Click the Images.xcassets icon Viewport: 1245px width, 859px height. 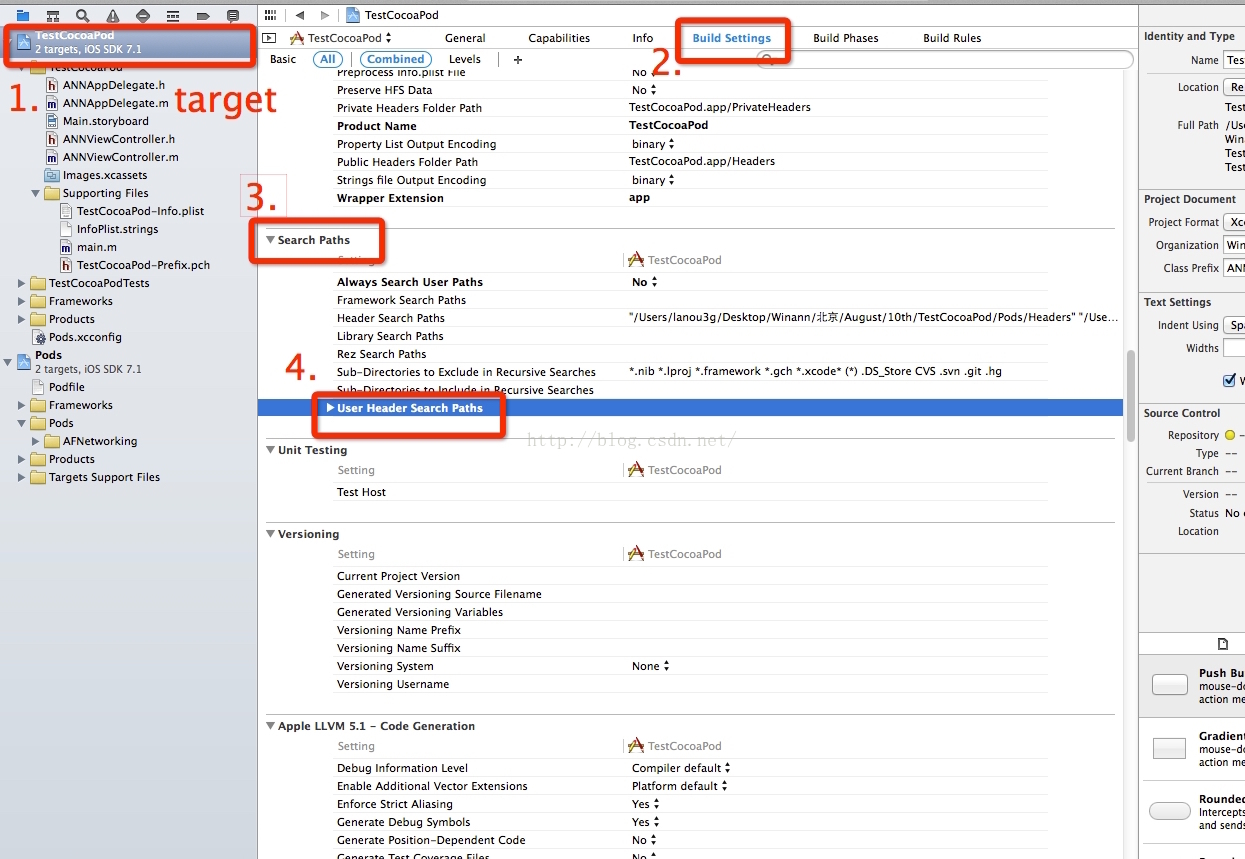53,175
